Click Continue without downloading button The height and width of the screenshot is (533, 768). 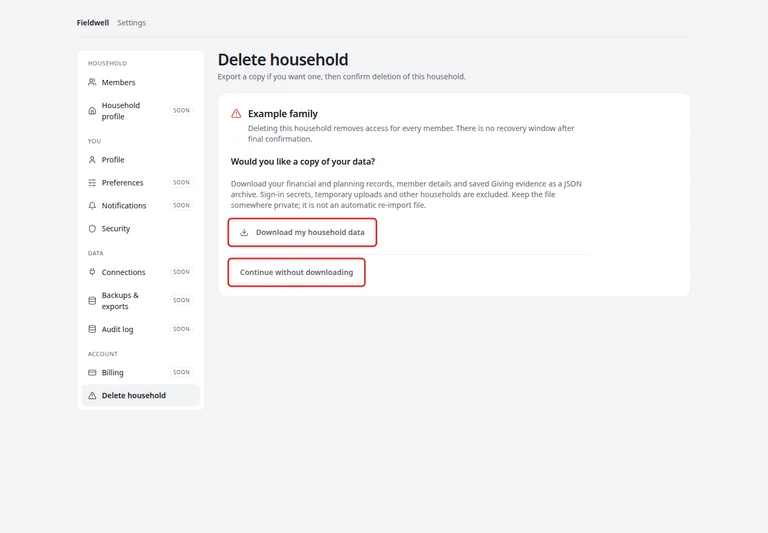[x=296, y=272]
